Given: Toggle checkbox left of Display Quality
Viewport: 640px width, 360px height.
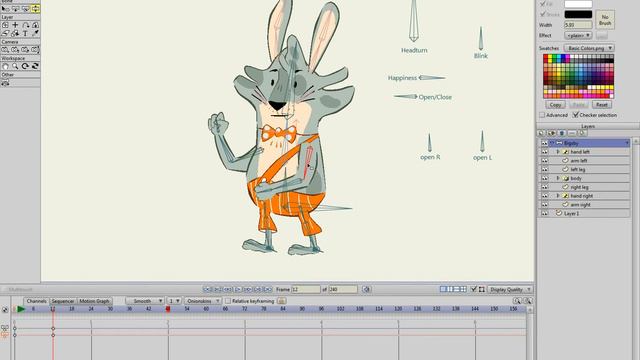Looking at the screenshot, I should click(473, 289).
